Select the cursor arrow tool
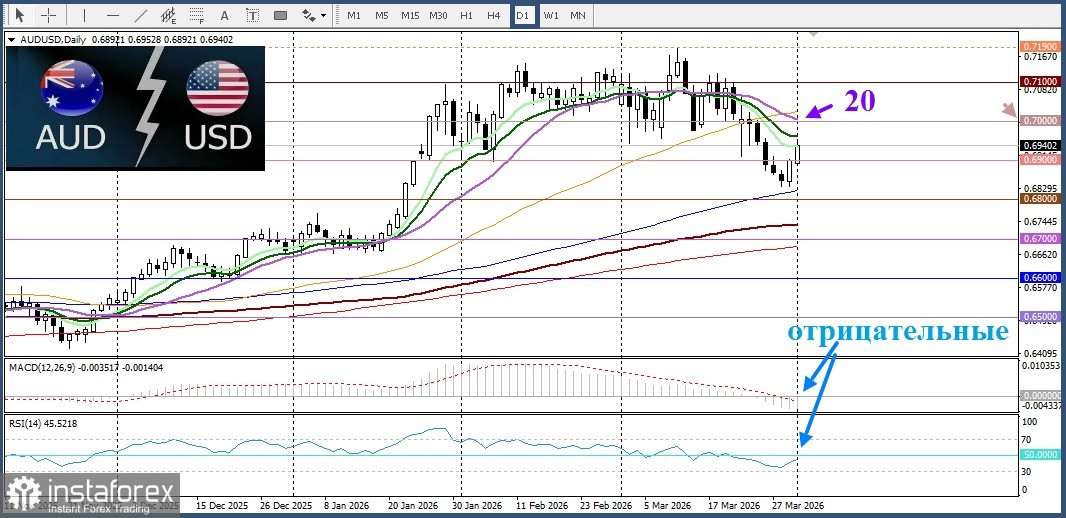 tap(19, 15)
